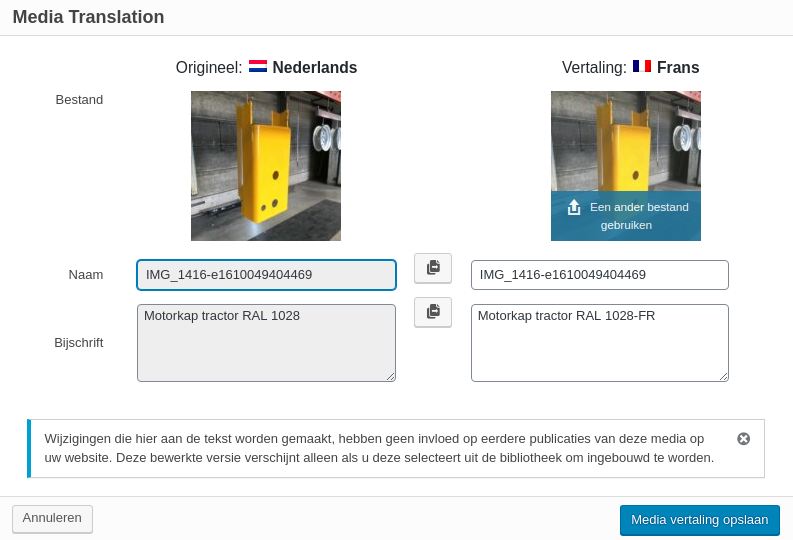
Task: Click the upload icon on French image
Action: click(x=574, y=207)
